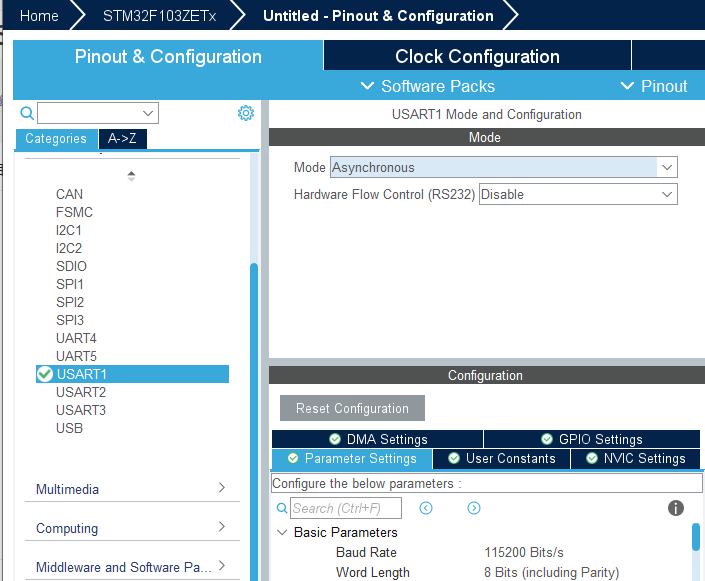Select USART3 peripheral
The image size is (705, 581).
tap(81, 410)
